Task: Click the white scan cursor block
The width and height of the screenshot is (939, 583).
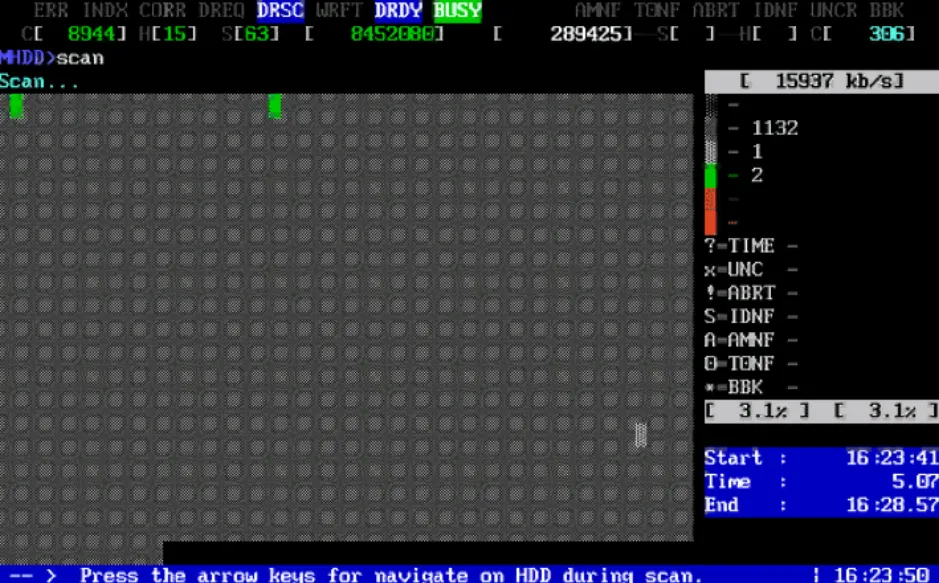Action: click(x=641, y=435)
